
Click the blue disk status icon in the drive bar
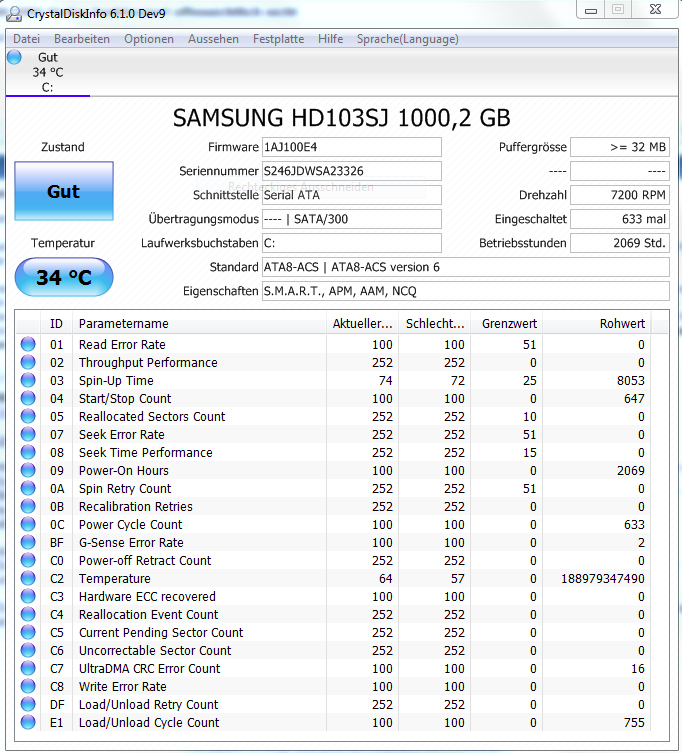pos(14,57)
